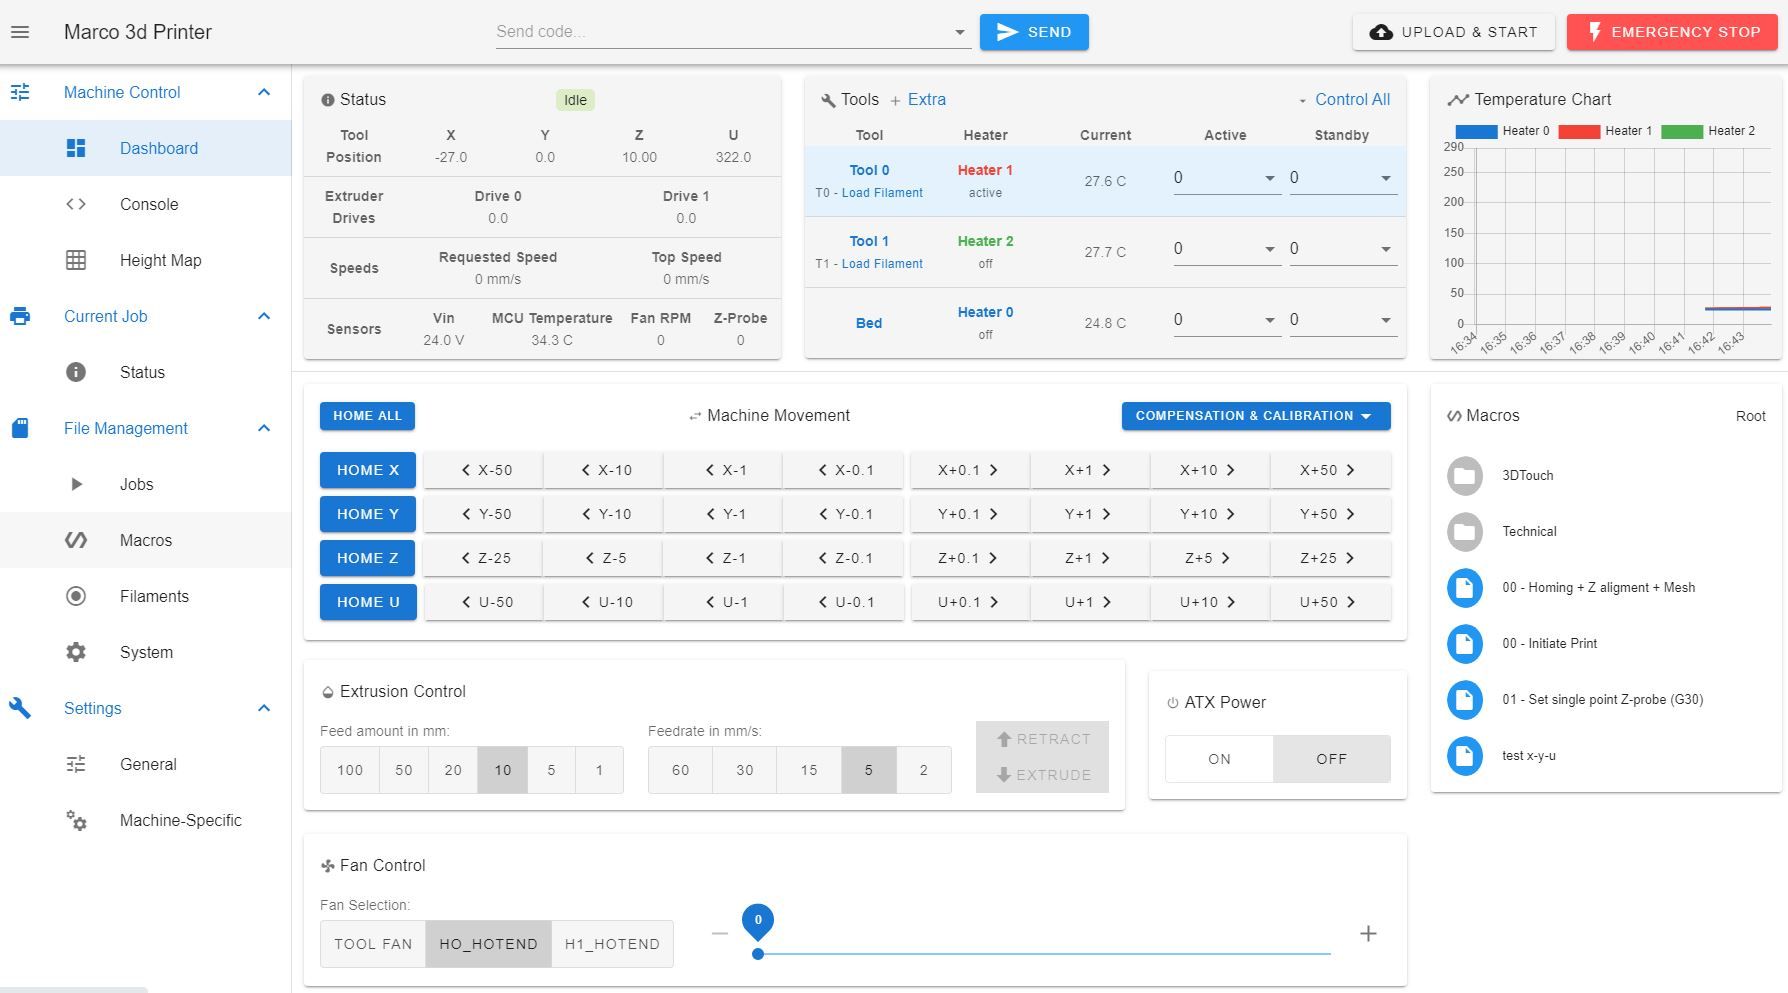Set feedrate to 60 mm/s
Image resolution: width=1788 pixels, height=993 pixels.
(680, 770)
